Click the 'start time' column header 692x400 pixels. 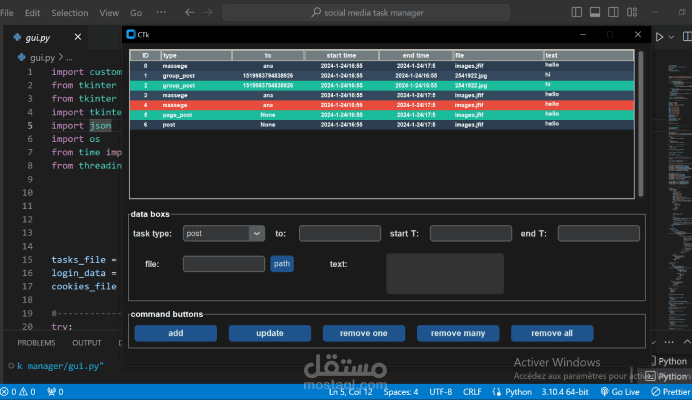click(x=341, y=56)
